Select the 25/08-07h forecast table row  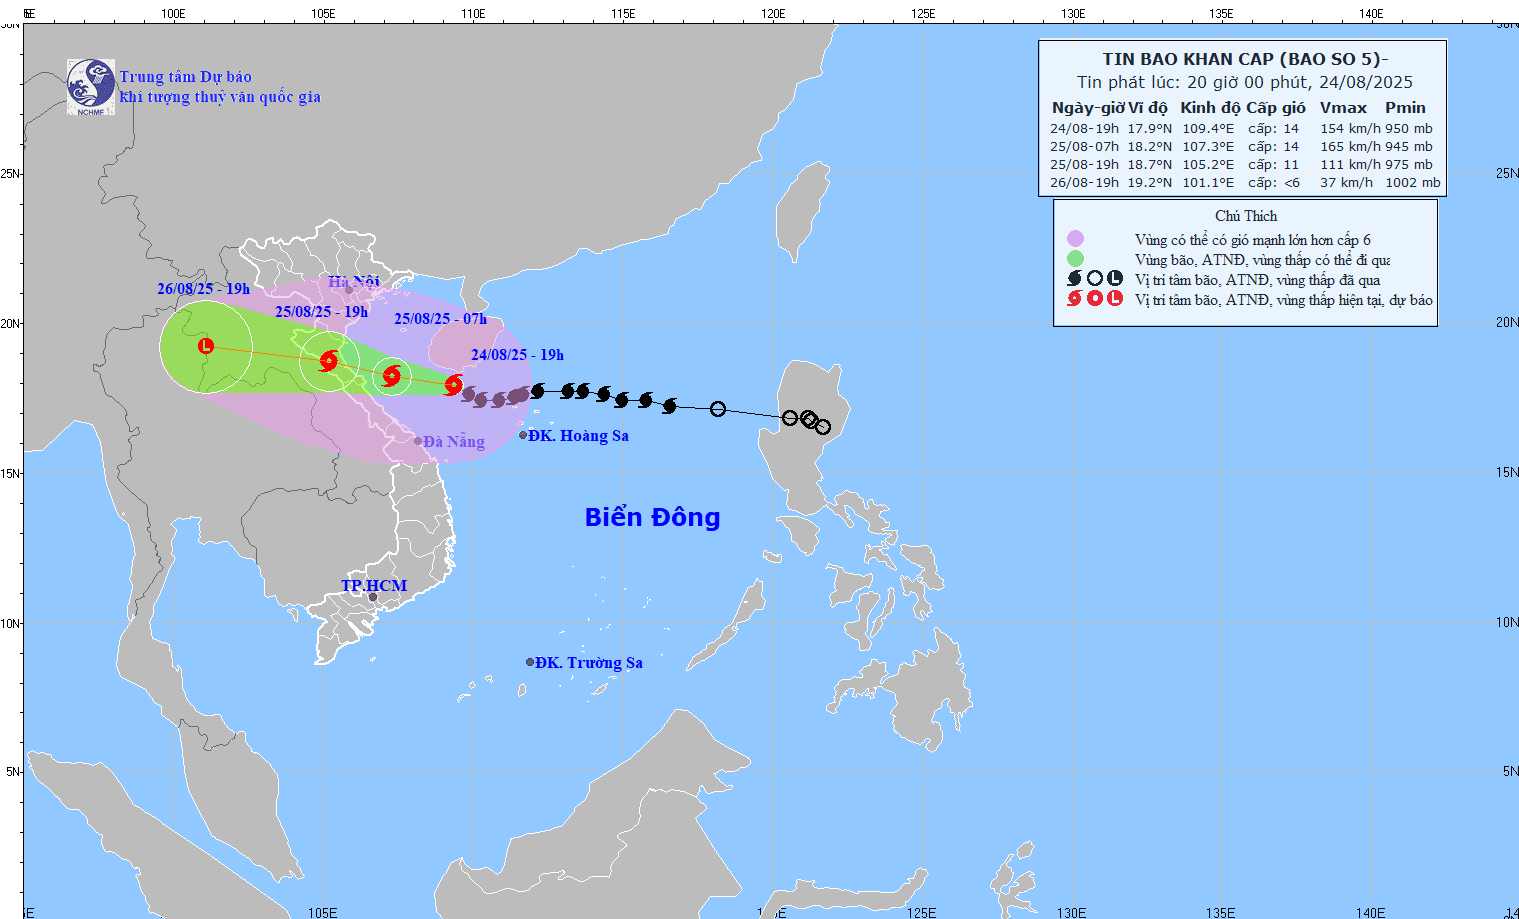click(x=1241, y=146)
